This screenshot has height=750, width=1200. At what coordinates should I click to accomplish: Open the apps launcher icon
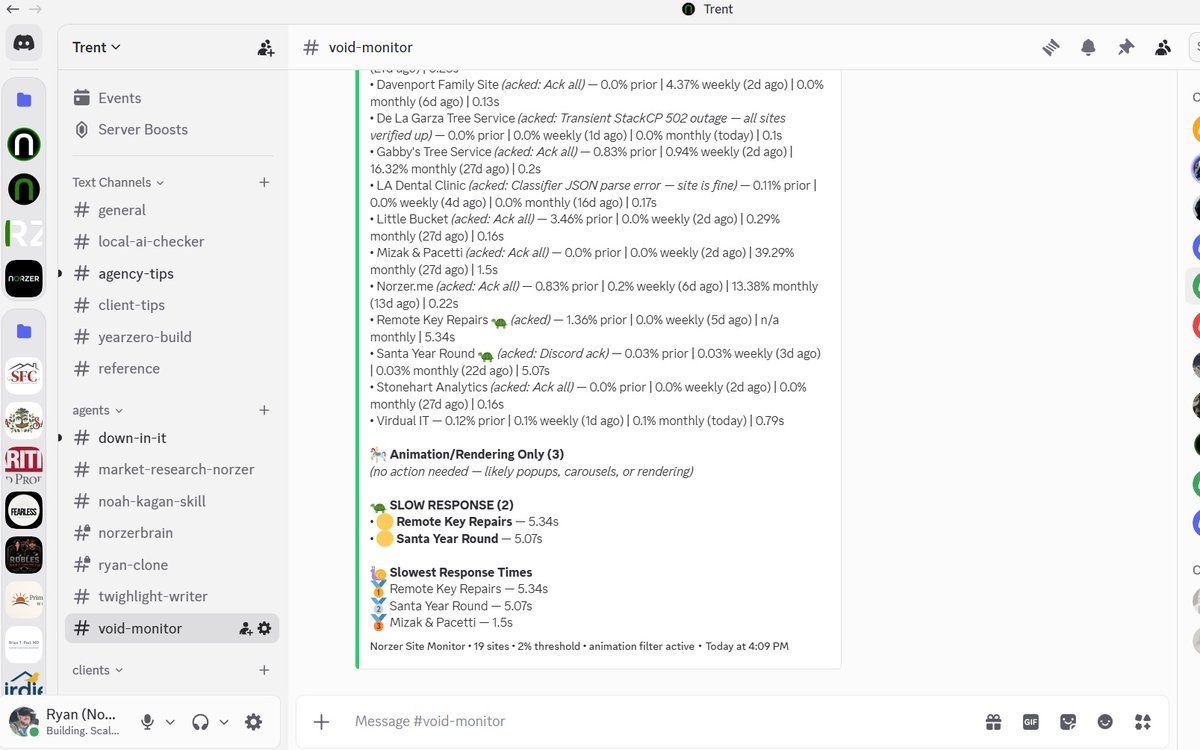1143,721
